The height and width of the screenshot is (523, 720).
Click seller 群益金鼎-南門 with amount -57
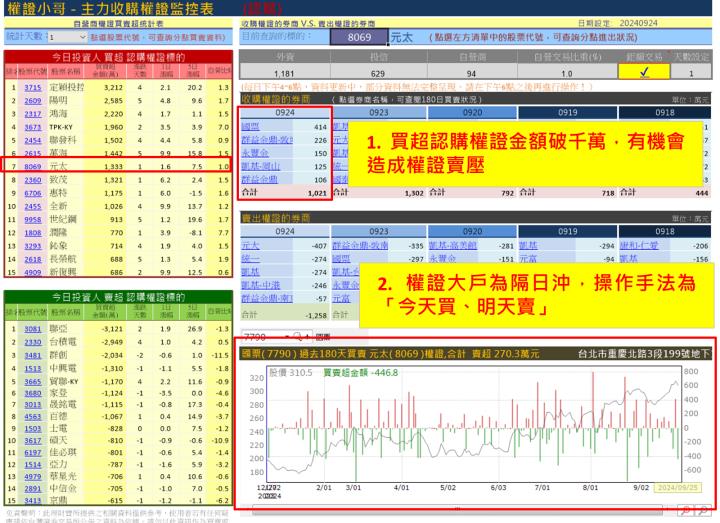click(x=267, y=299)
